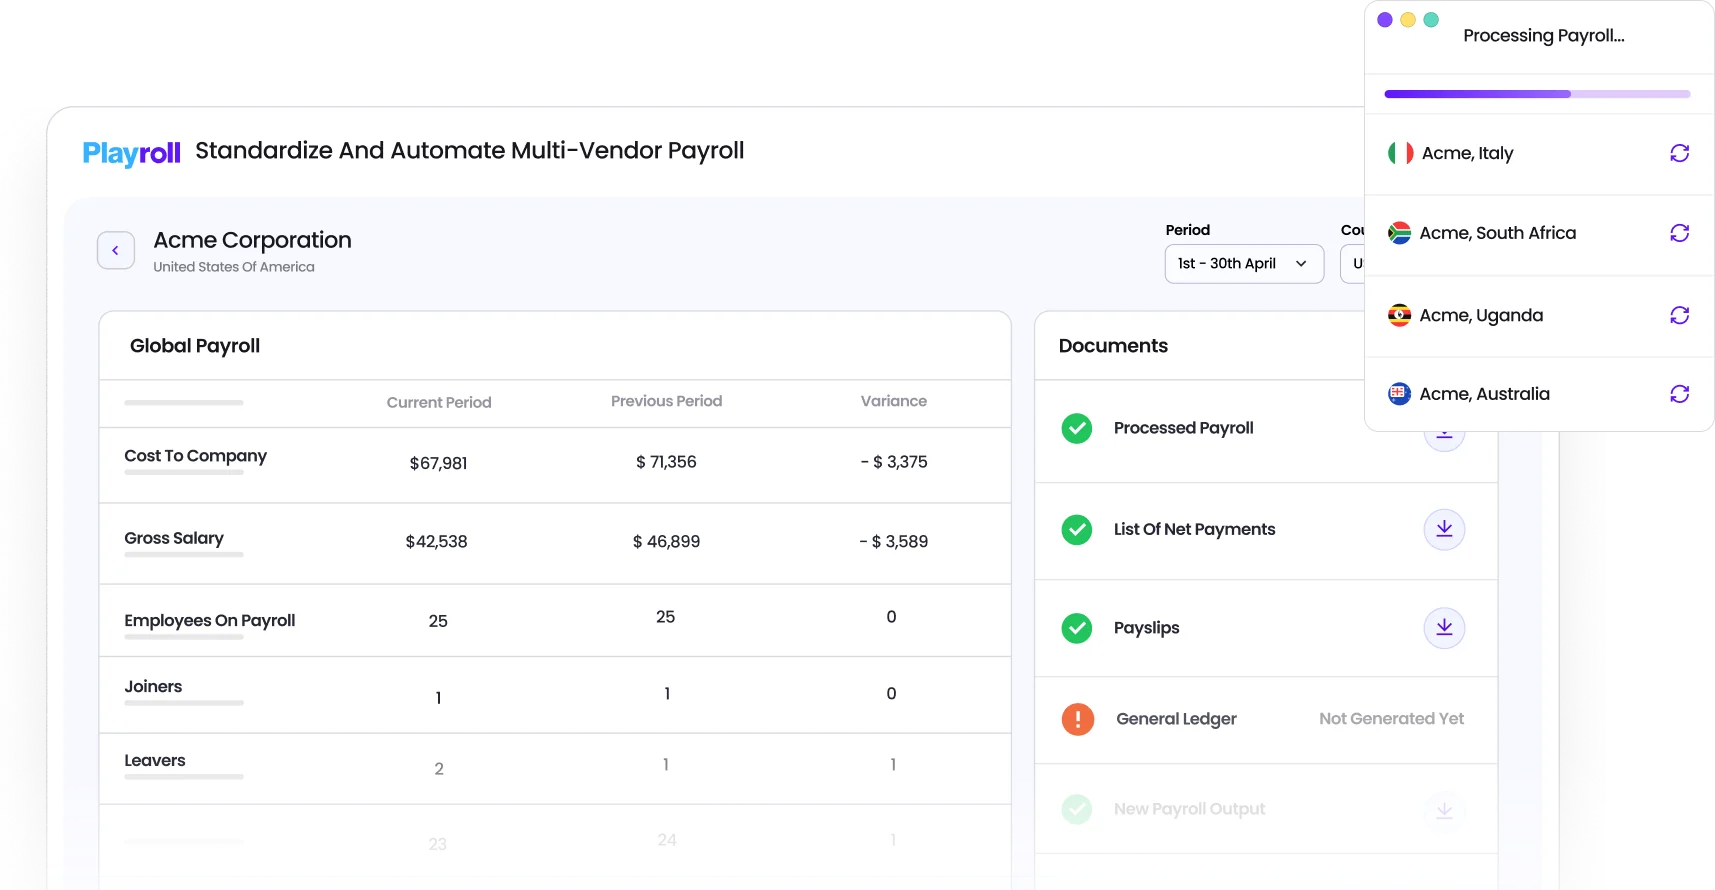Click the Uganda flag icon
This screenshot has width=1715, height=890.
1399,315
